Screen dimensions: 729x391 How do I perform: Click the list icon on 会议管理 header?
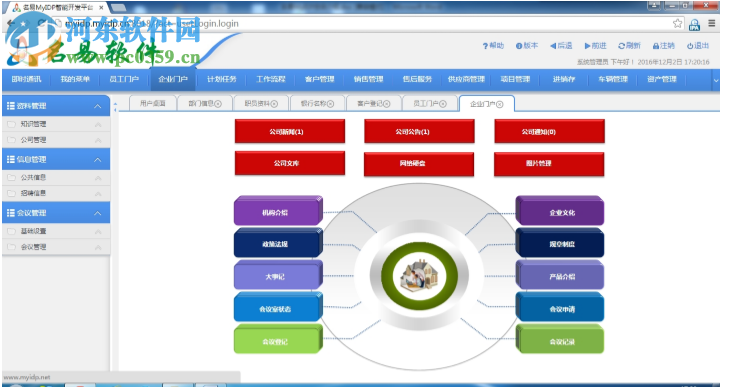coord(11,213)
